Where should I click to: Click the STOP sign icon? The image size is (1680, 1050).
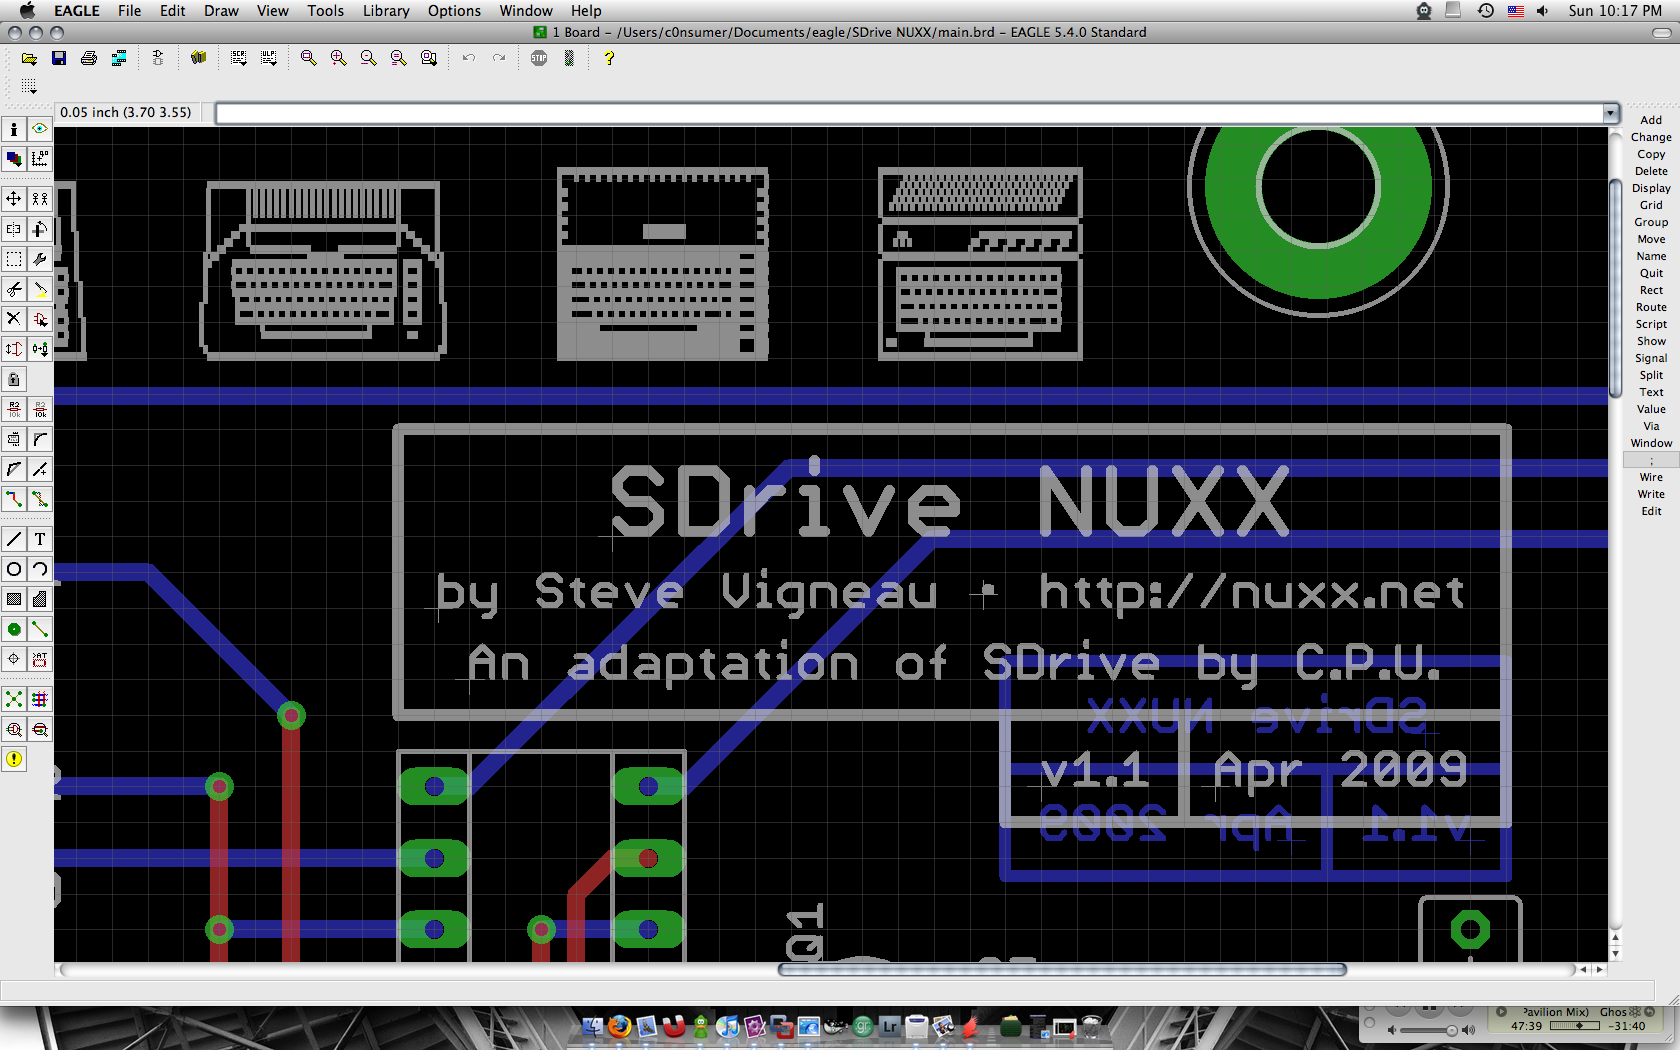[x=539, y=58]
